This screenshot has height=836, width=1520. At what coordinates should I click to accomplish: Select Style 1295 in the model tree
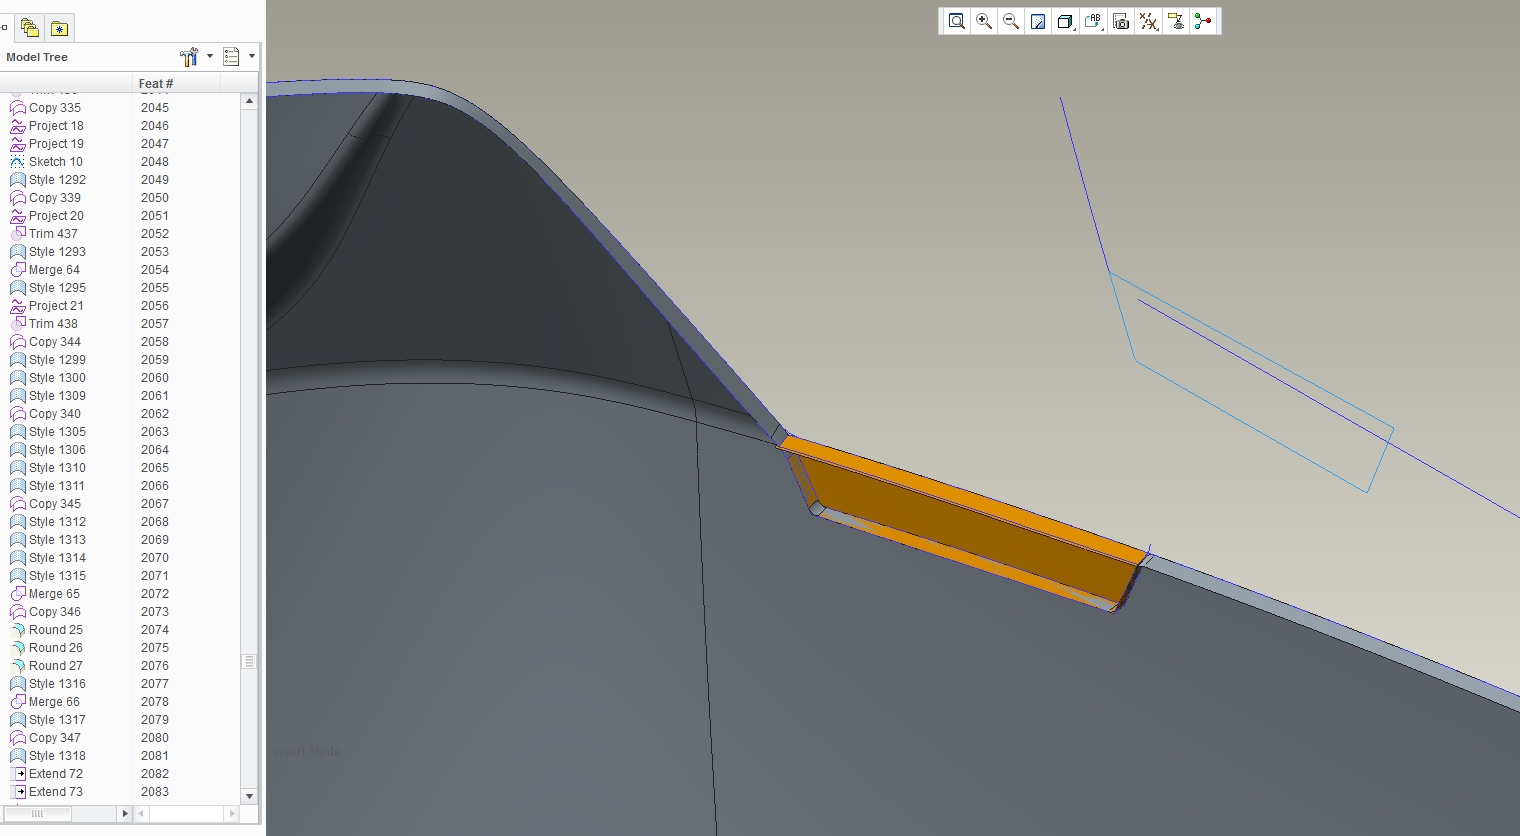(57, 288)
